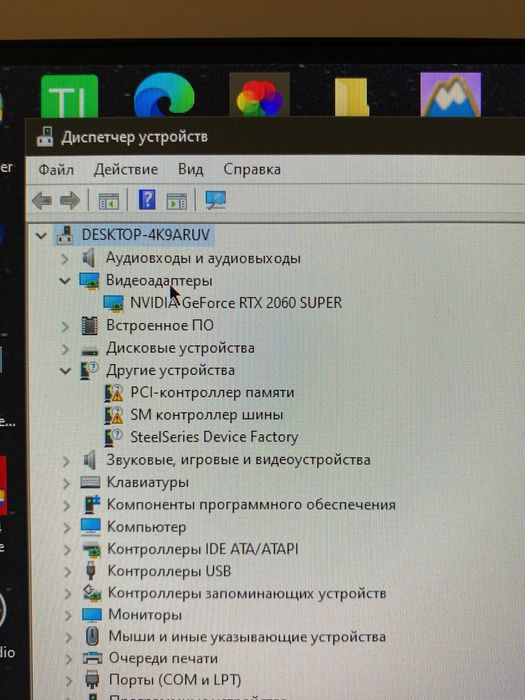Click the icon beside Компоненты программного обеспечения
Viewport: 525px width, 700px height.
(x=92, y=504)
